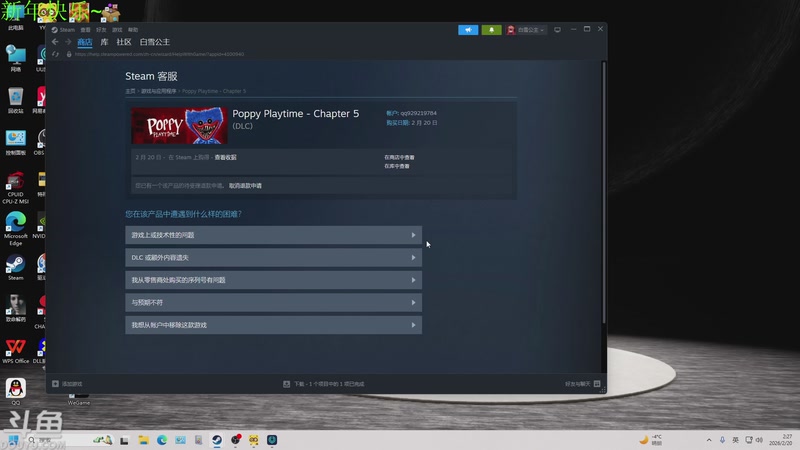Image resolution: width=800 pixels, height=450 pixels.
Task: Open the 网络 desktop icon
Action: 15,59
